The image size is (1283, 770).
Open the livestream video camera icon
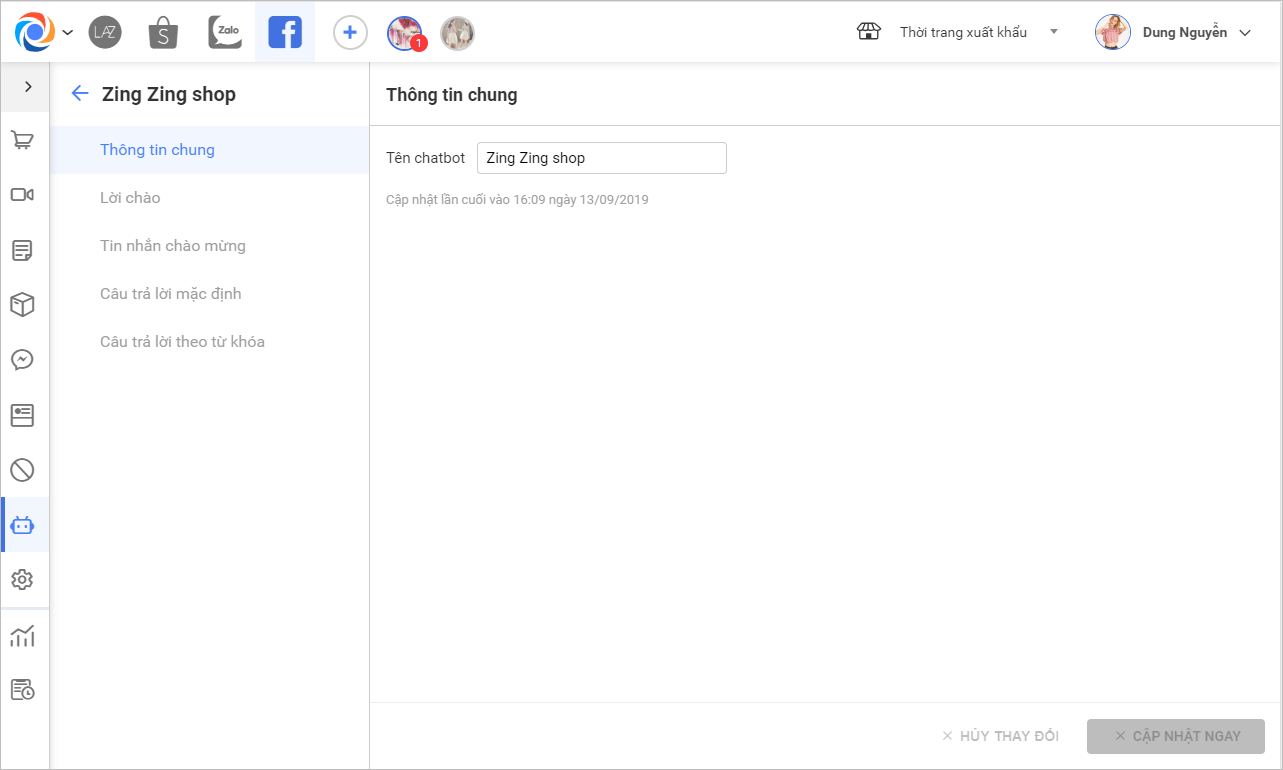click(x=23, y=194)
